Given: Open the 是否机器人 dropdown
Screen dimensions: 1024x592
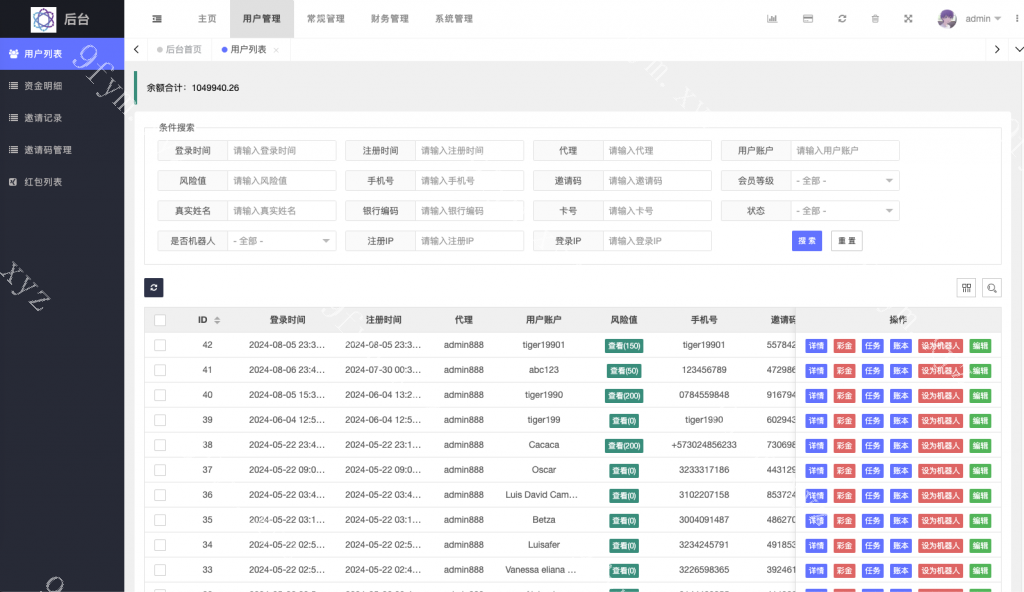Looking at the screenshot, I should tap(281, 241).
